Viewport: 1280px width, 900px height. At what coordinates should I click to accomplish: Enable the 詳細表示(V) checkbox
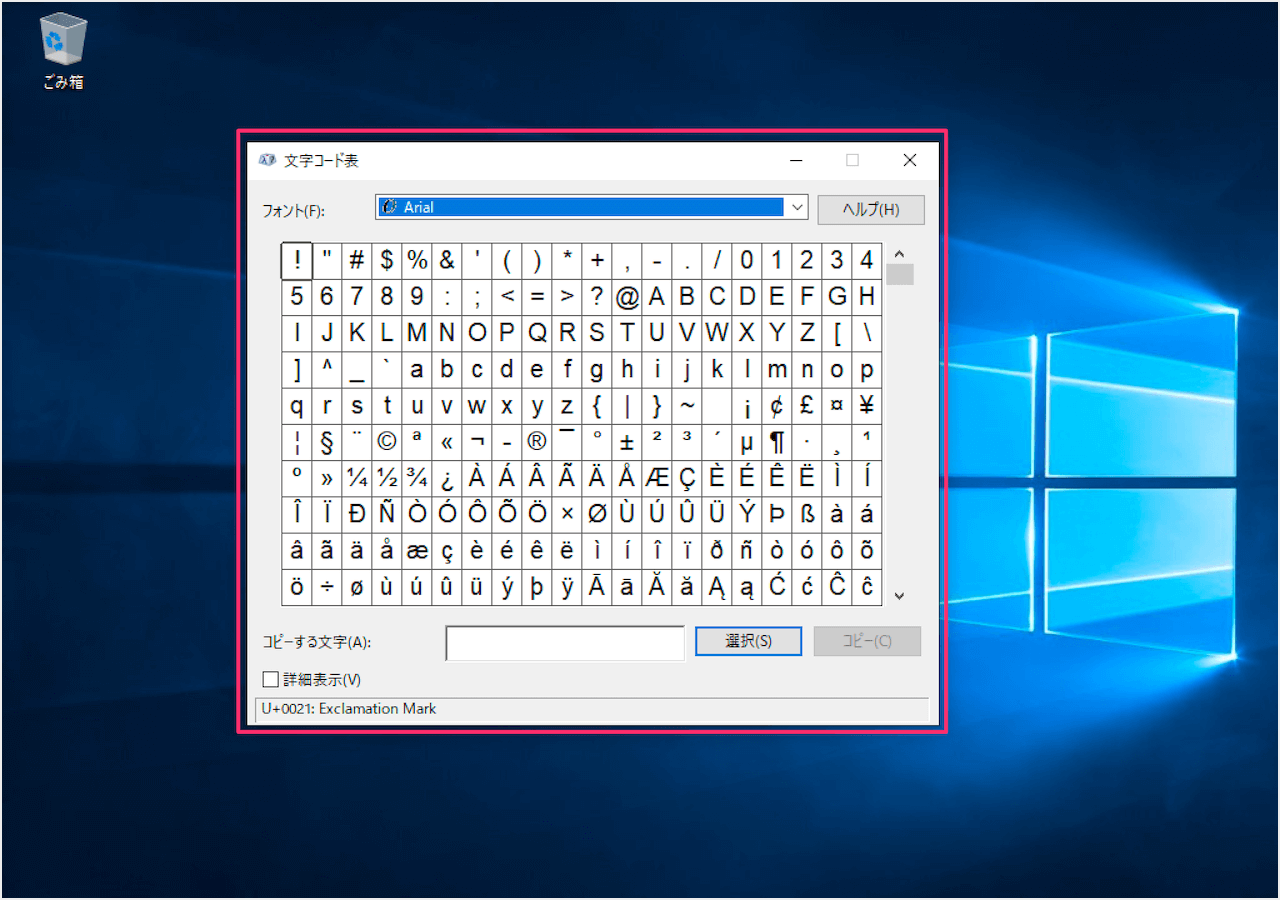[x=270, y=680]
